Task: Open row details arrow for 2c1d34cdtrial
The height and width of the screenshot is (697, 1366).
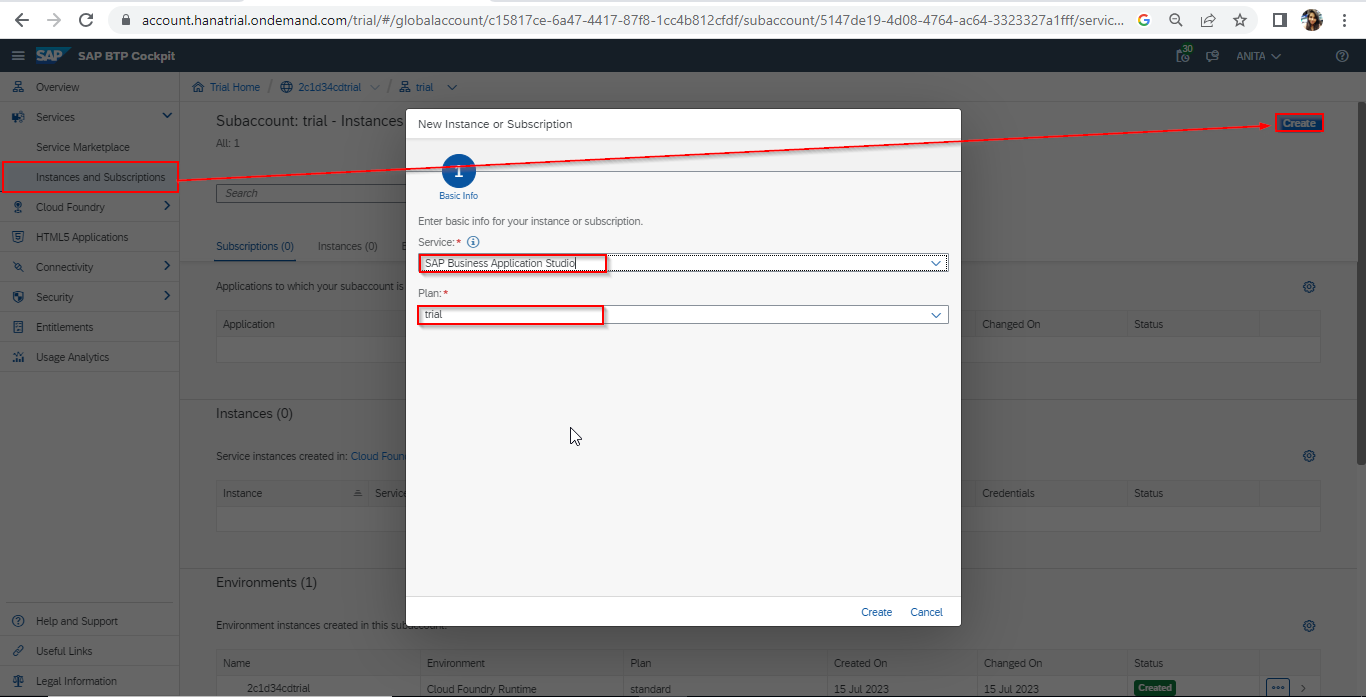Action: (x=1303, y=688)
